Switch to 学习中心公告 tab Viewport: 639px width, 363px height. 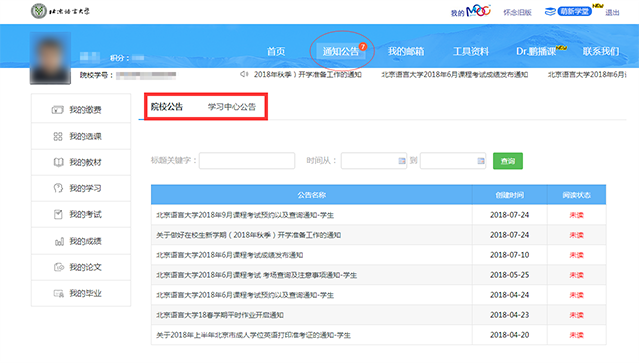click(231, 107)
